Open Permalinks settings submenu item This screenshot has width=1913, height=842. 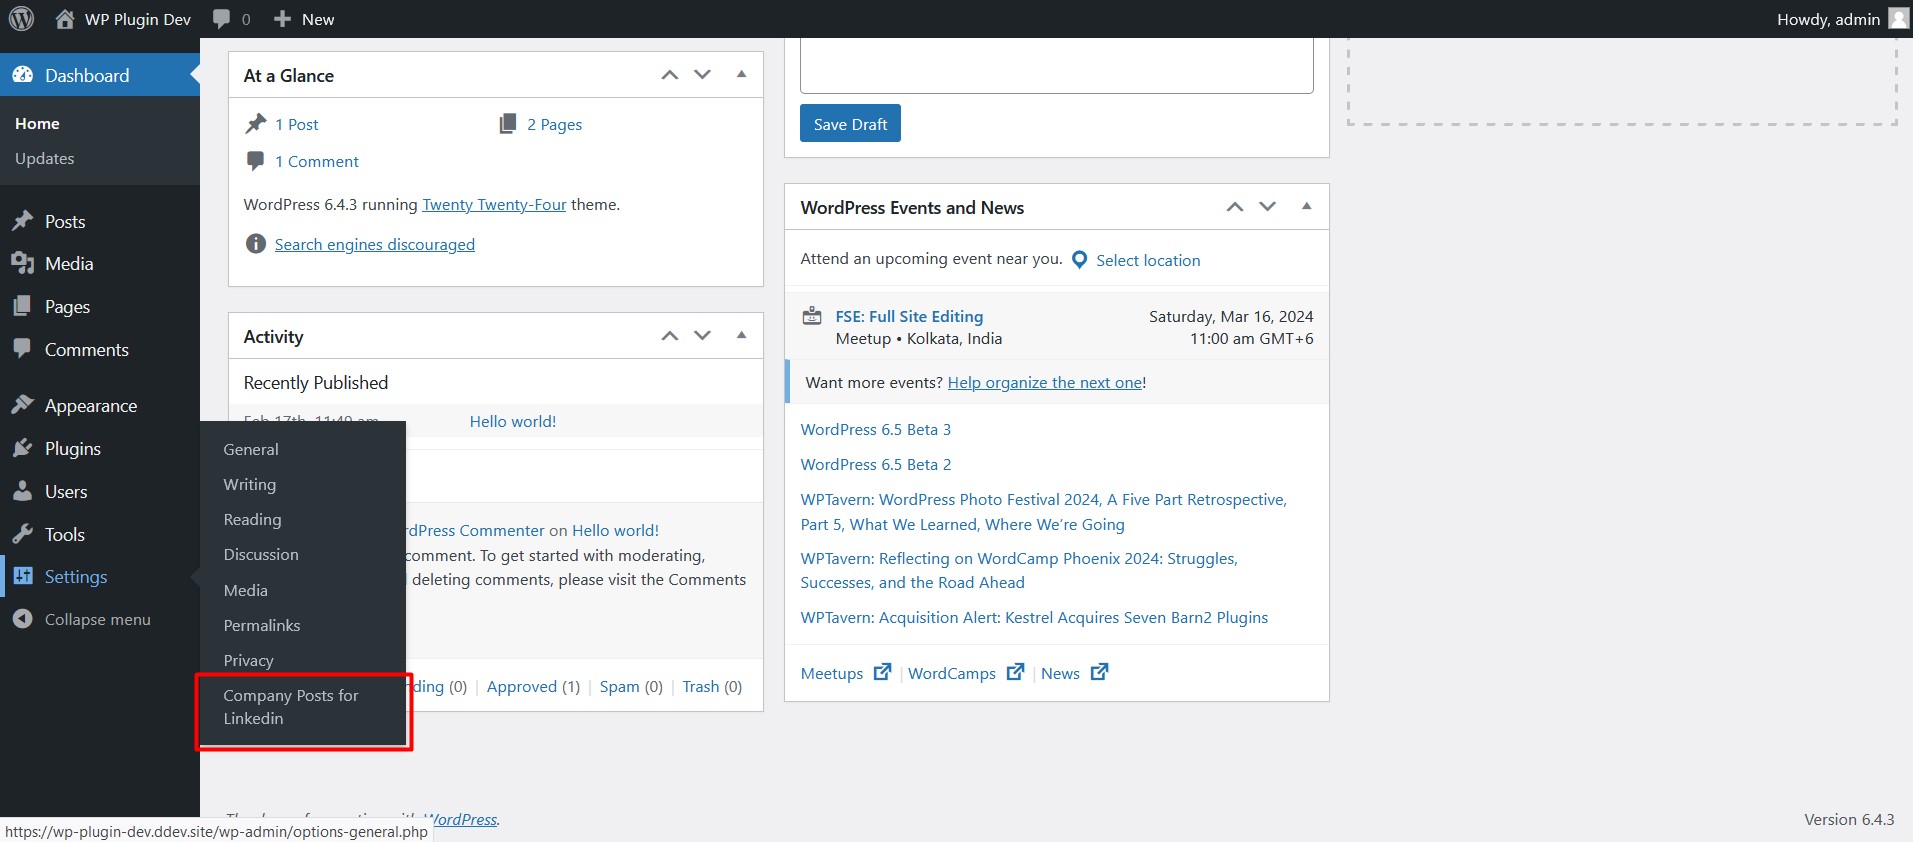[262, 625]
